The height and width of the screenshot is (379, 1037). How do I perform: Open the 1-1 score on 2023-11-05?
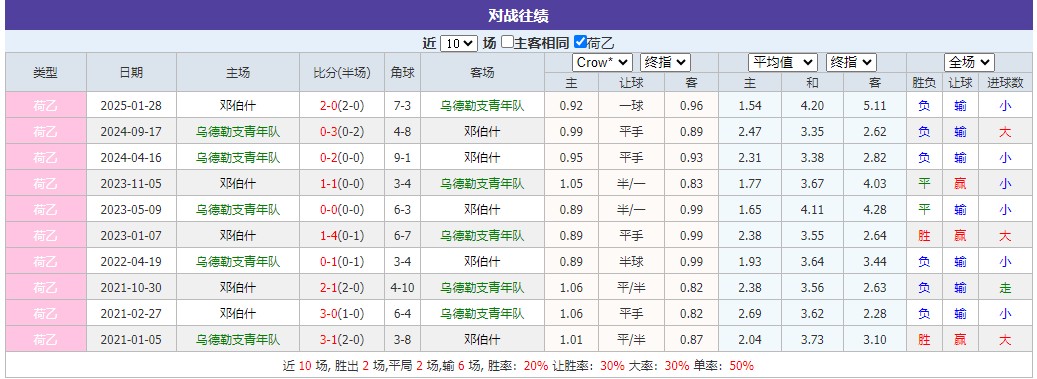pyautogui.click(x=329, y=183)
